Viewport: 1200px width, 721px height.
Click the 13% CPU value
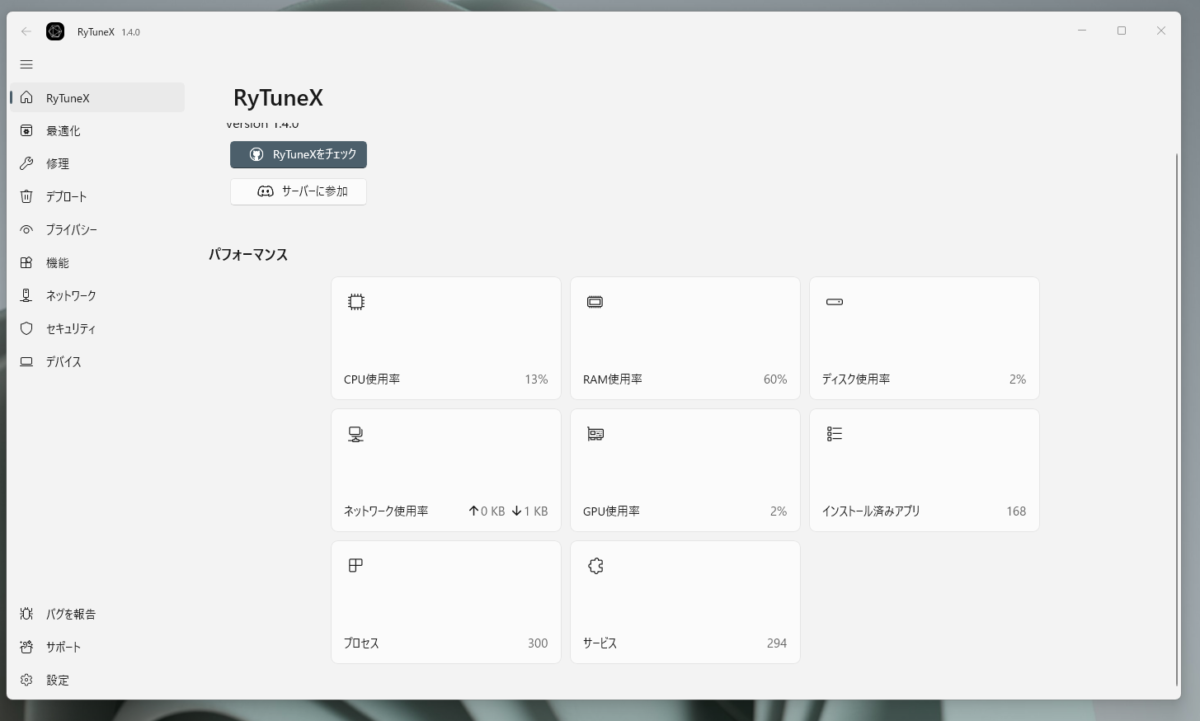tap(536, 380)
